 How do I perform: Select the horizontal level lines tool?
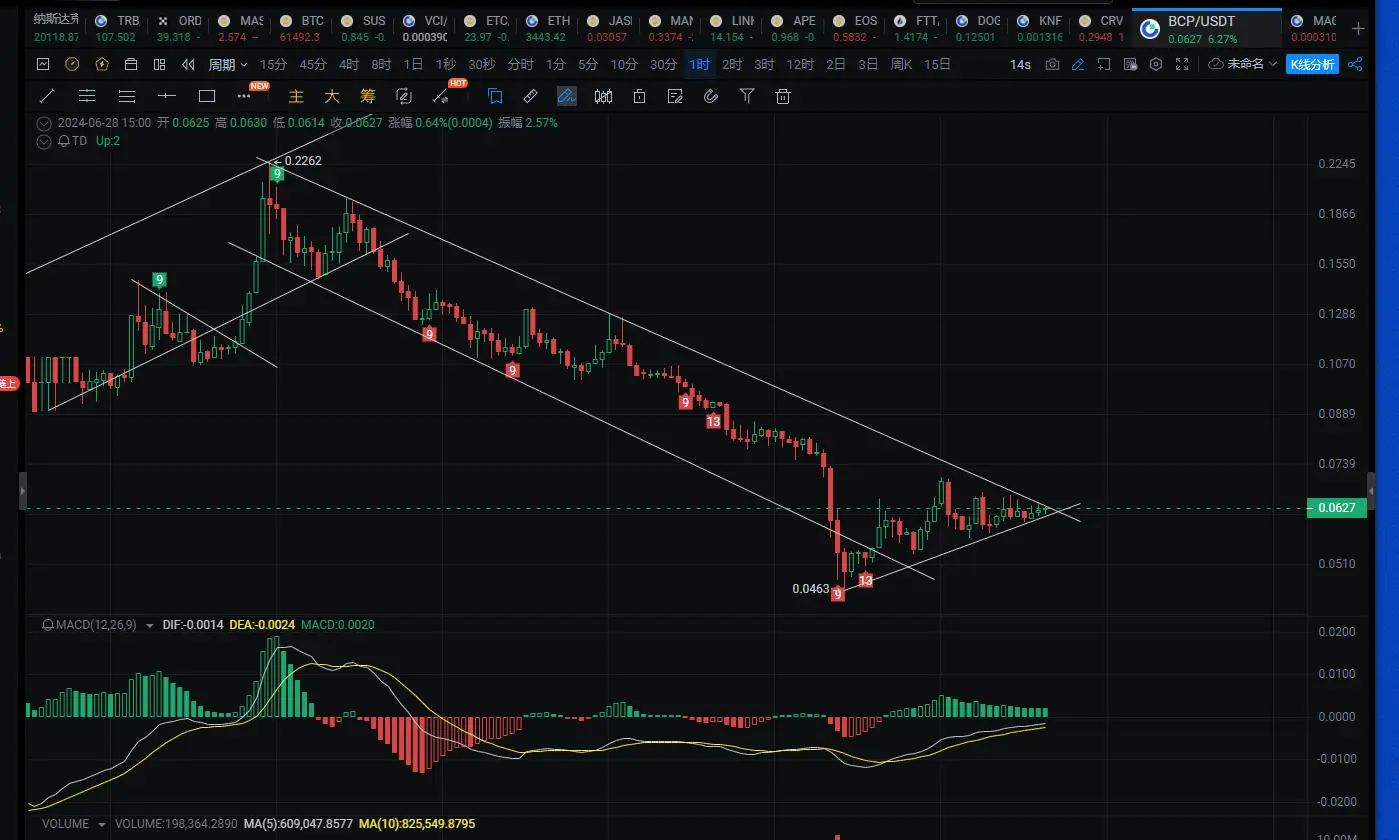click(x=87, y=96)
